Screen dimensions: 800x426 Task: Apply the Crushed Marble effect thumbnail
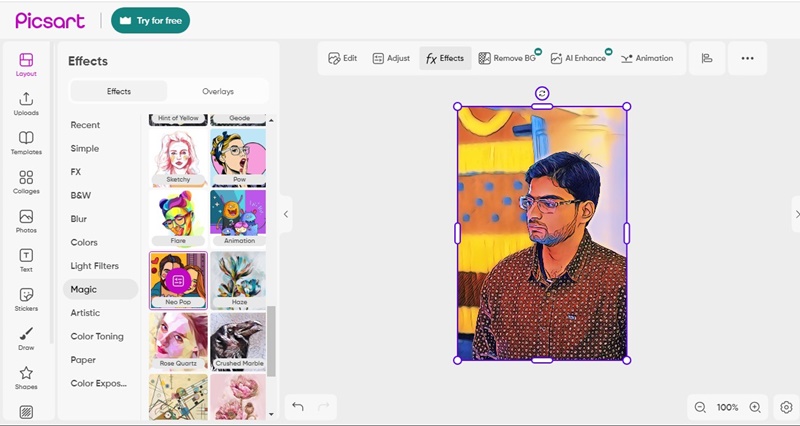tap(238, 341)
